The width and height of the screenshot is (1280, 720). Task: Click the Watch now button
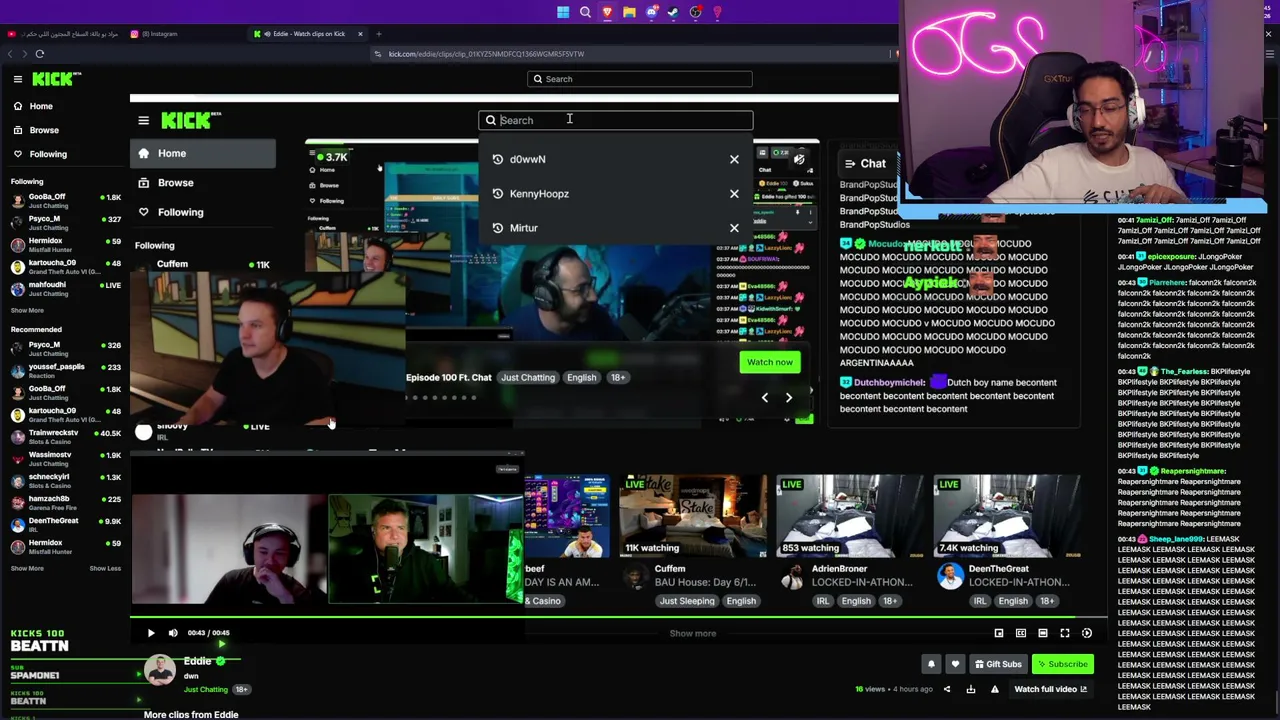770,362
